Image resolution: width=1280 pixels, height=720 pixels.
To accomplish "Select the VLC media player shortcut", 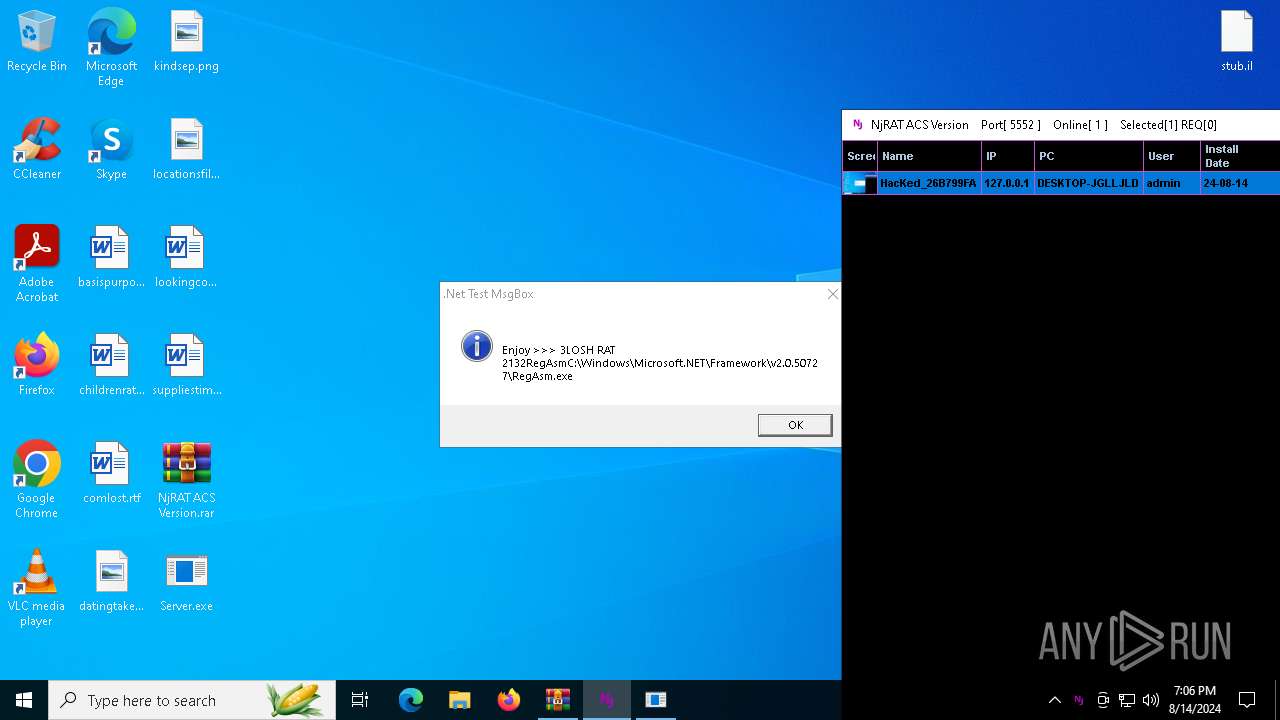I will [37, 588].
